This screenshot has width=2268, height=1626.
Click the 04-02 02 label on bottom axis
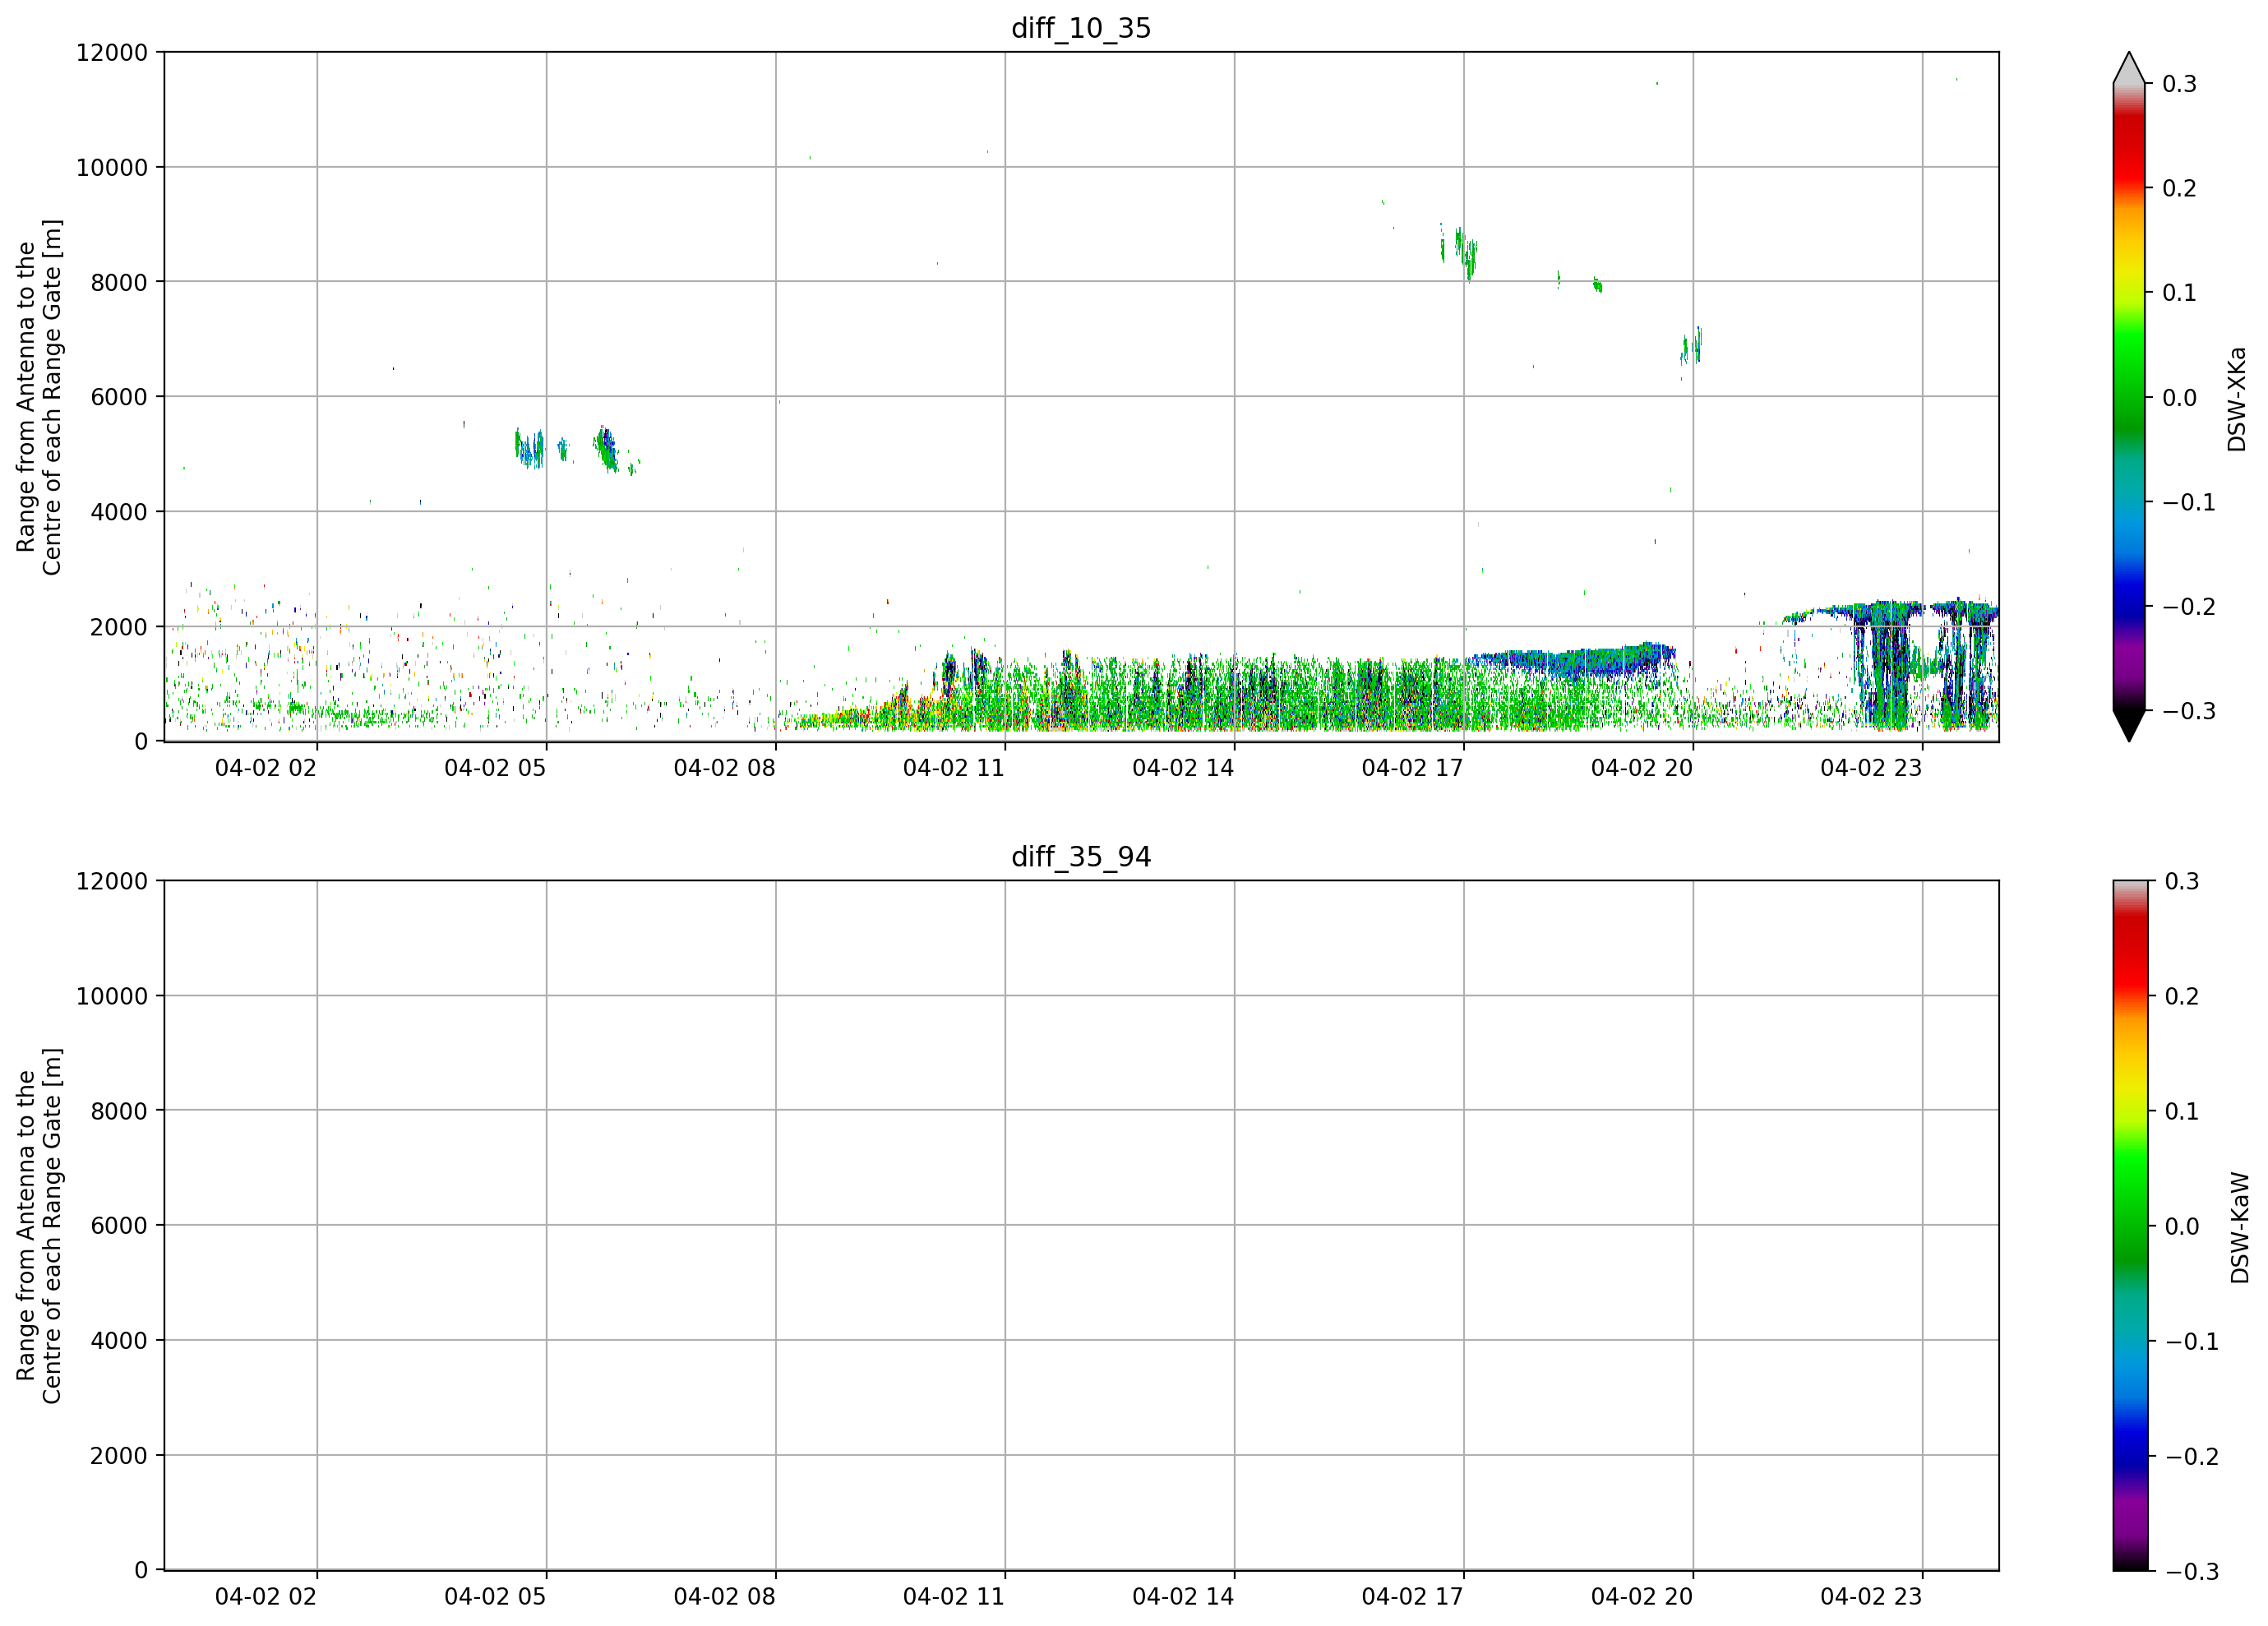click(x=265, y=1597)
